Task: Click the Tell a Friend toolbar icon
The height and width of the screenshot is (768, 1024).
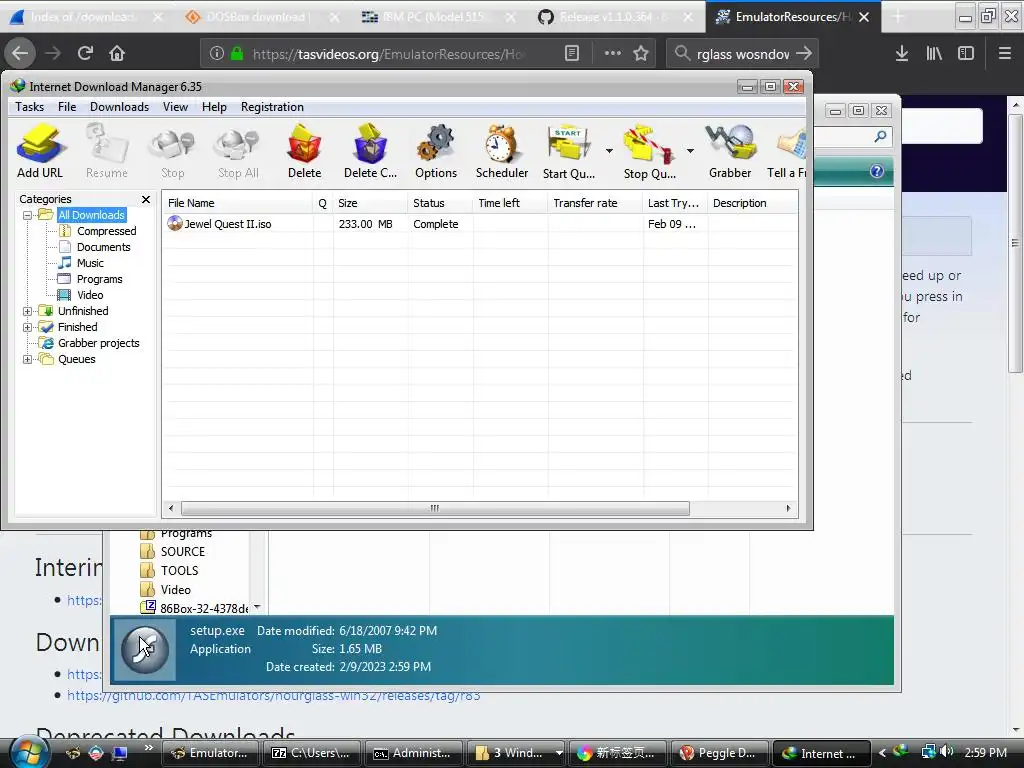Action: pos(788,151)
